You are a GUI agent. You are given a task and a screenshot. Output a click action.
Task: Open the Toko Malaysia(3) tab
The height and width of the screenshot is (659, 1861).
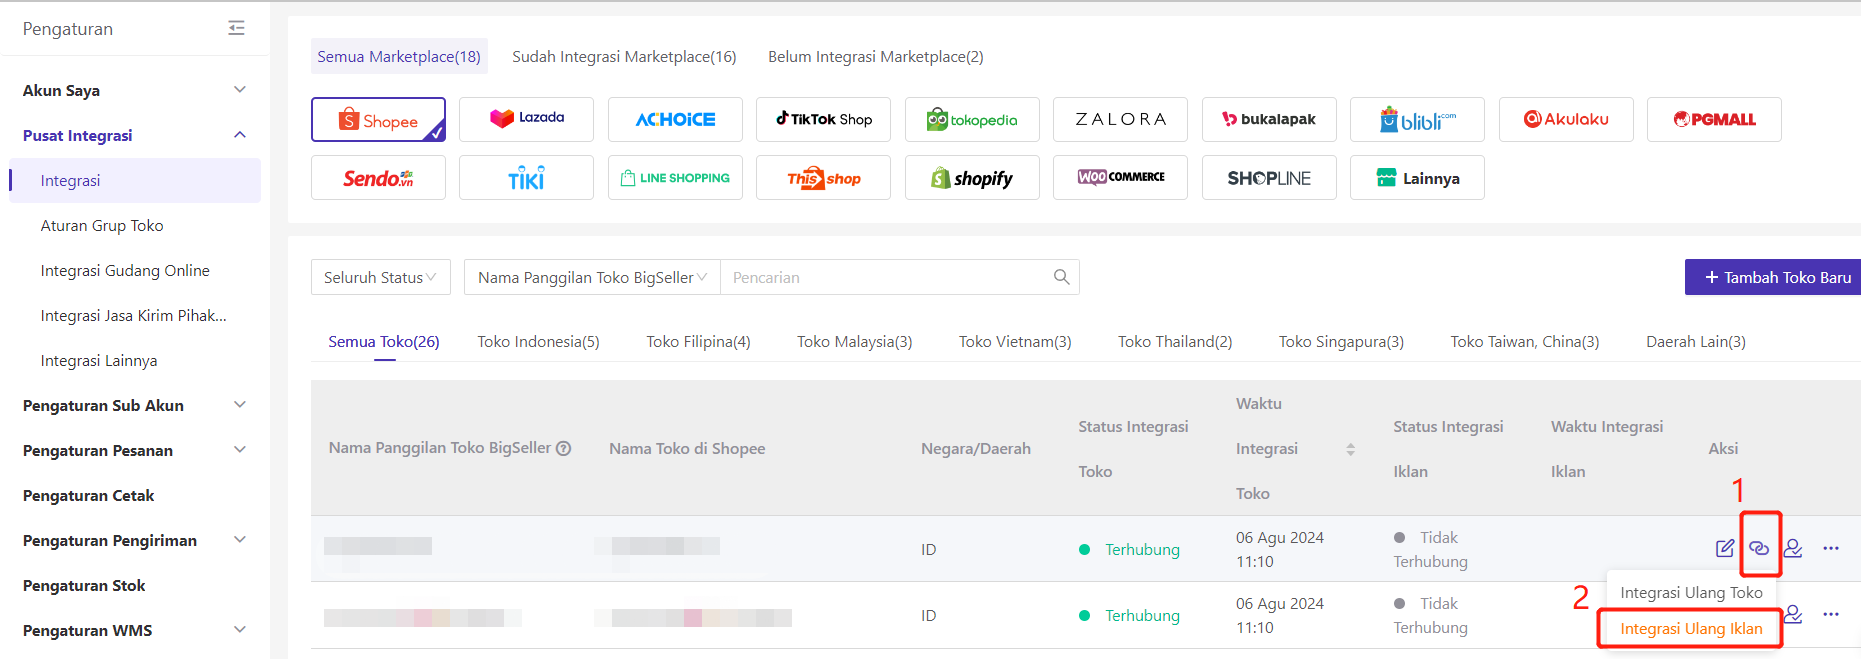tap(855, 341)
